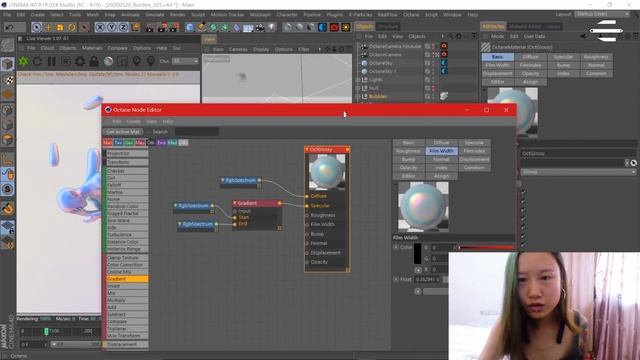The height and width of the screenshot is (360, 640).
Task: Switch to Model mode cube icon
Action: point(7,64)
